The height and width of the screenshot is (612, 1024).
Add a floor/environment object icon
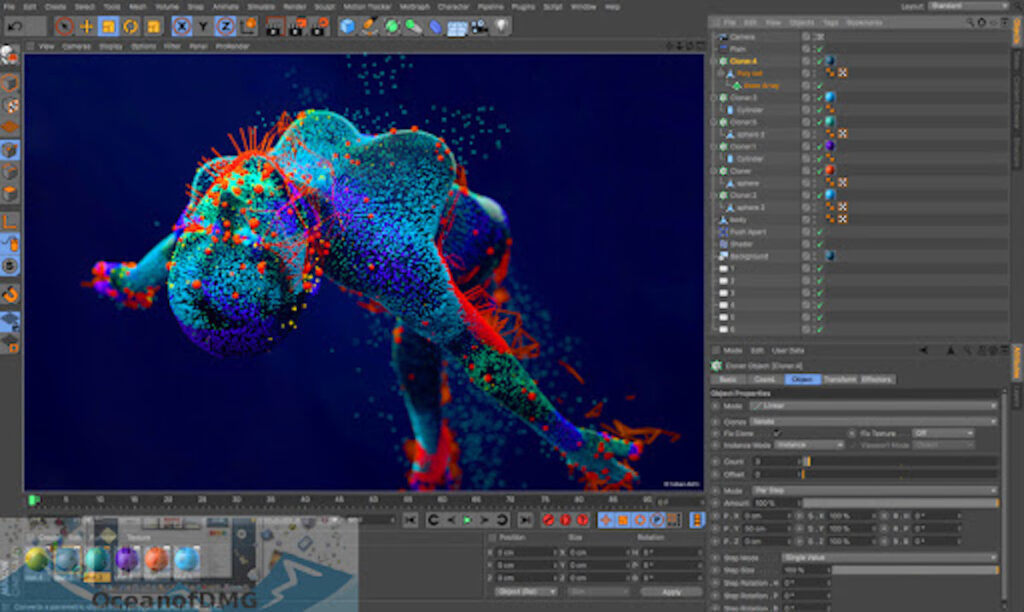coord(457,27)
